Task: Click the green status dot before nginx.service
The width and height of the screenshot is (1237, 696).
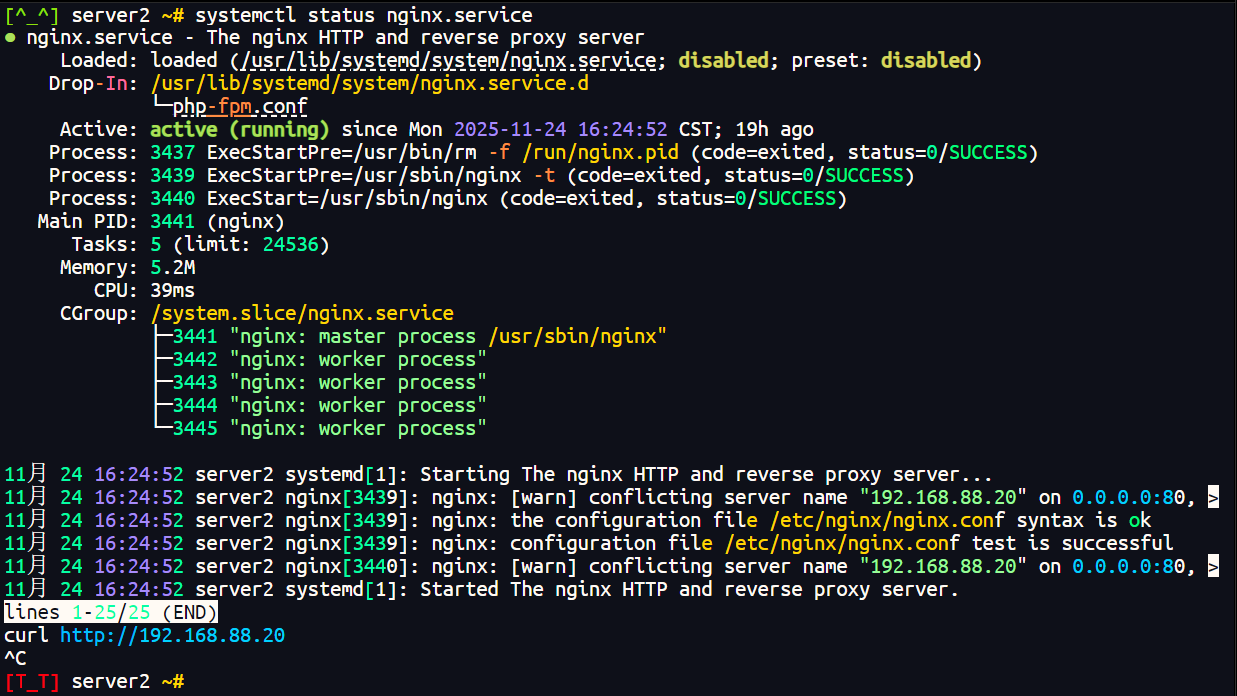Action: click(x=10, y=38)
